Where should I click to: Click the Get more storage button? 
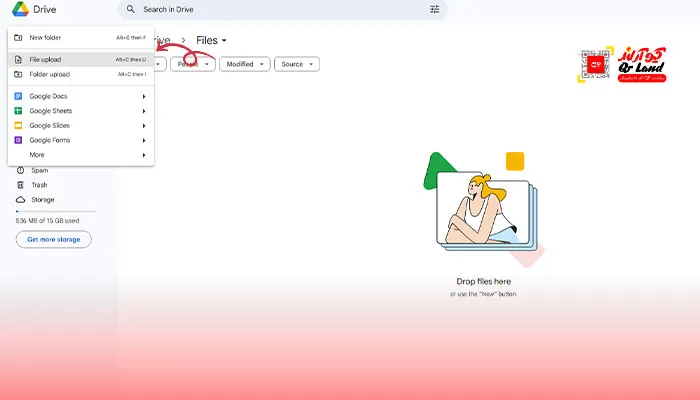pyautogui.click(x=53, y=240)
